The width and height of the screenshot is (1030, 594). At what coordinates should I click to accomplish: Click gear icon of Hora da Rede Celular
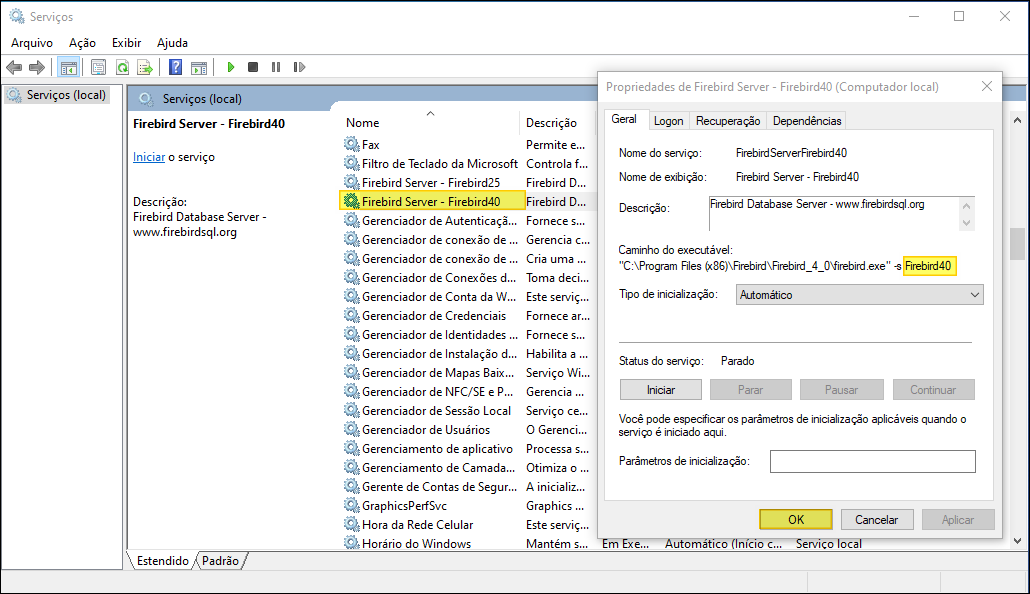(x=352, y=524)
